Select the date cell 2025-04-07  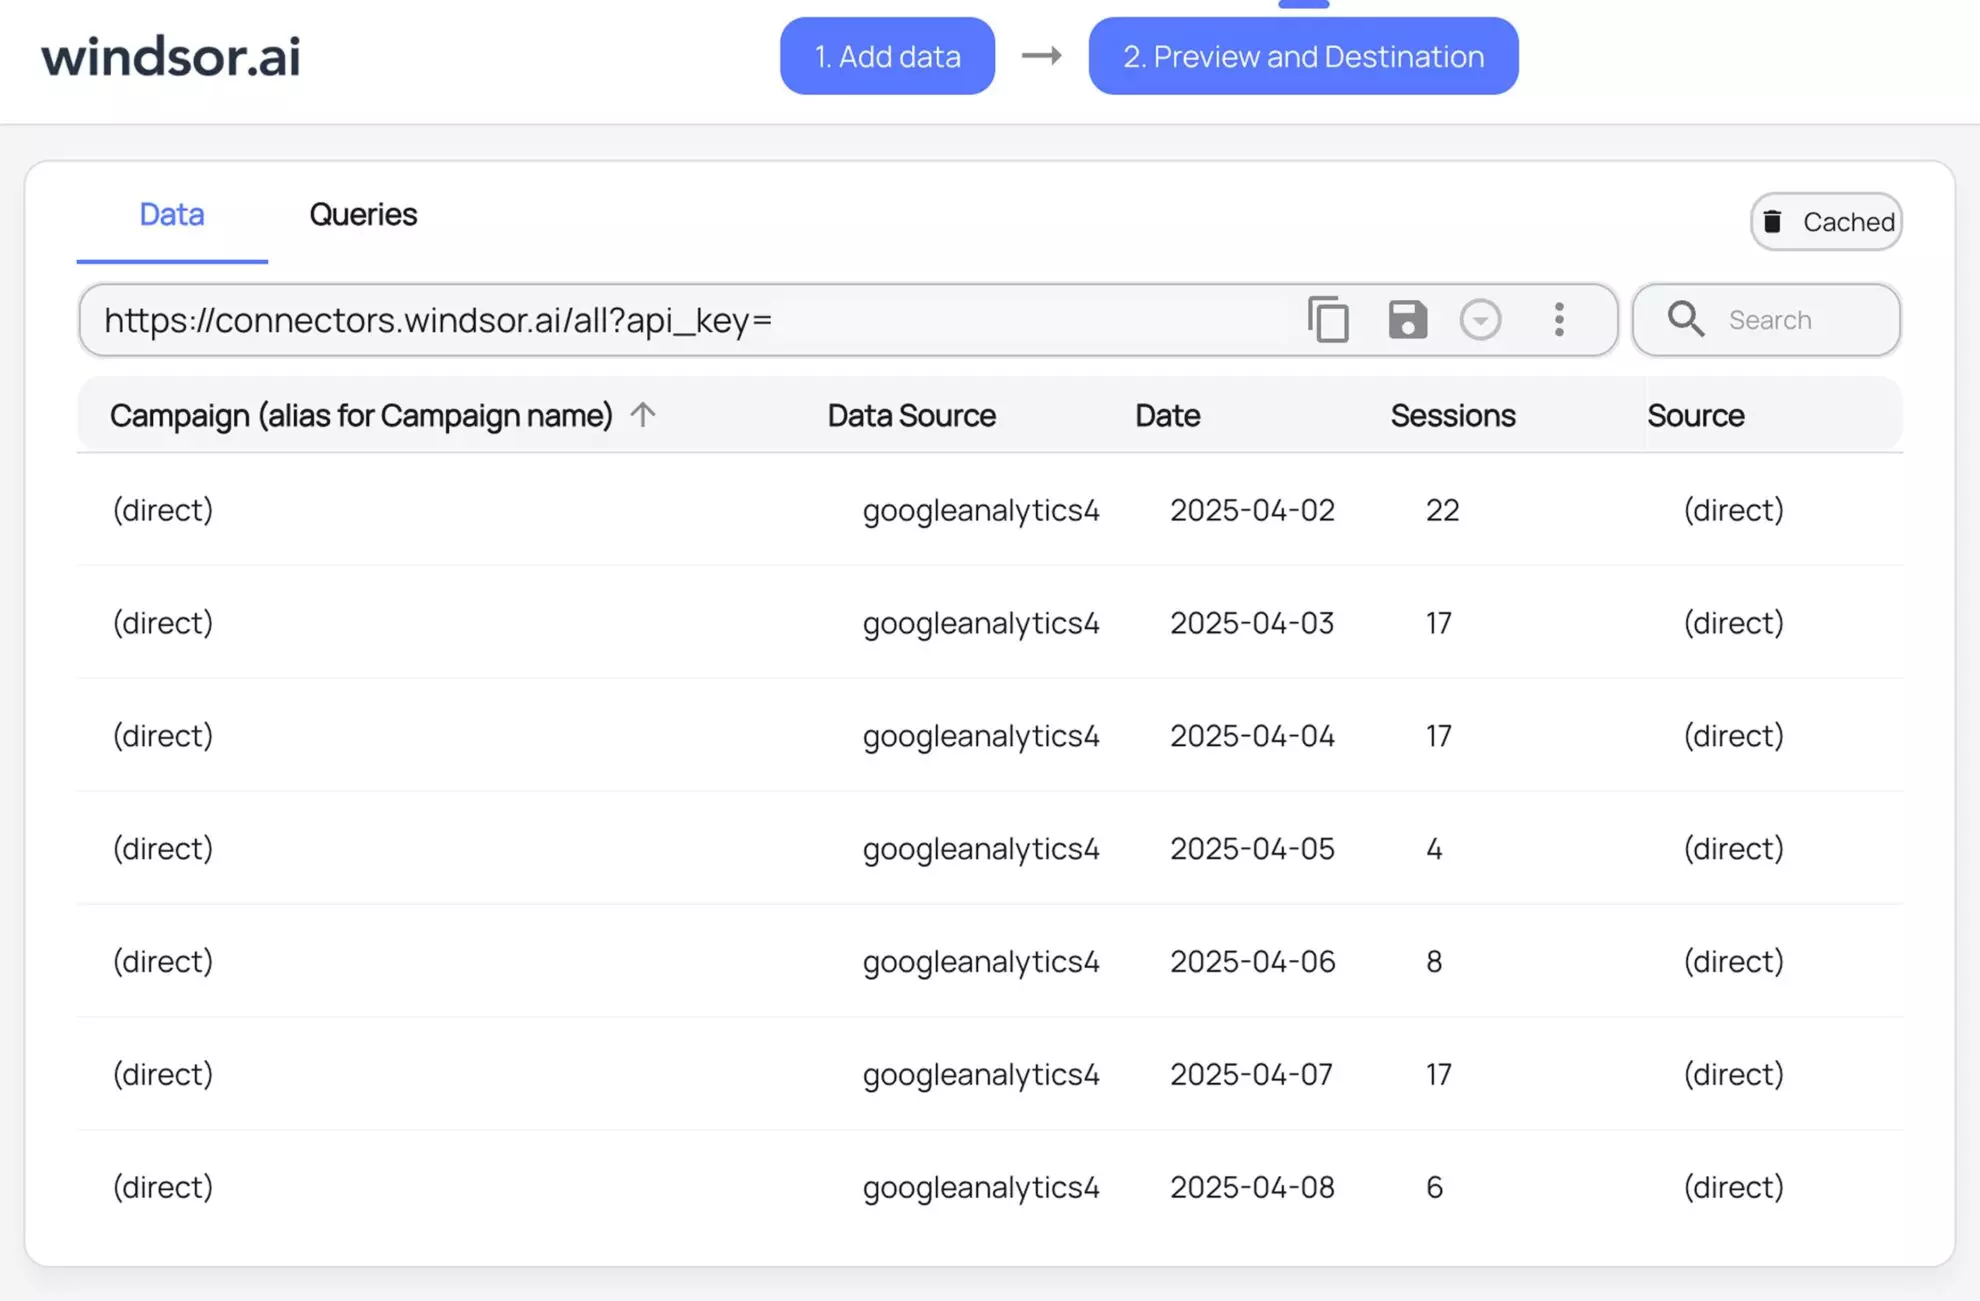pyautogui.click(x=1251, y=1075)
